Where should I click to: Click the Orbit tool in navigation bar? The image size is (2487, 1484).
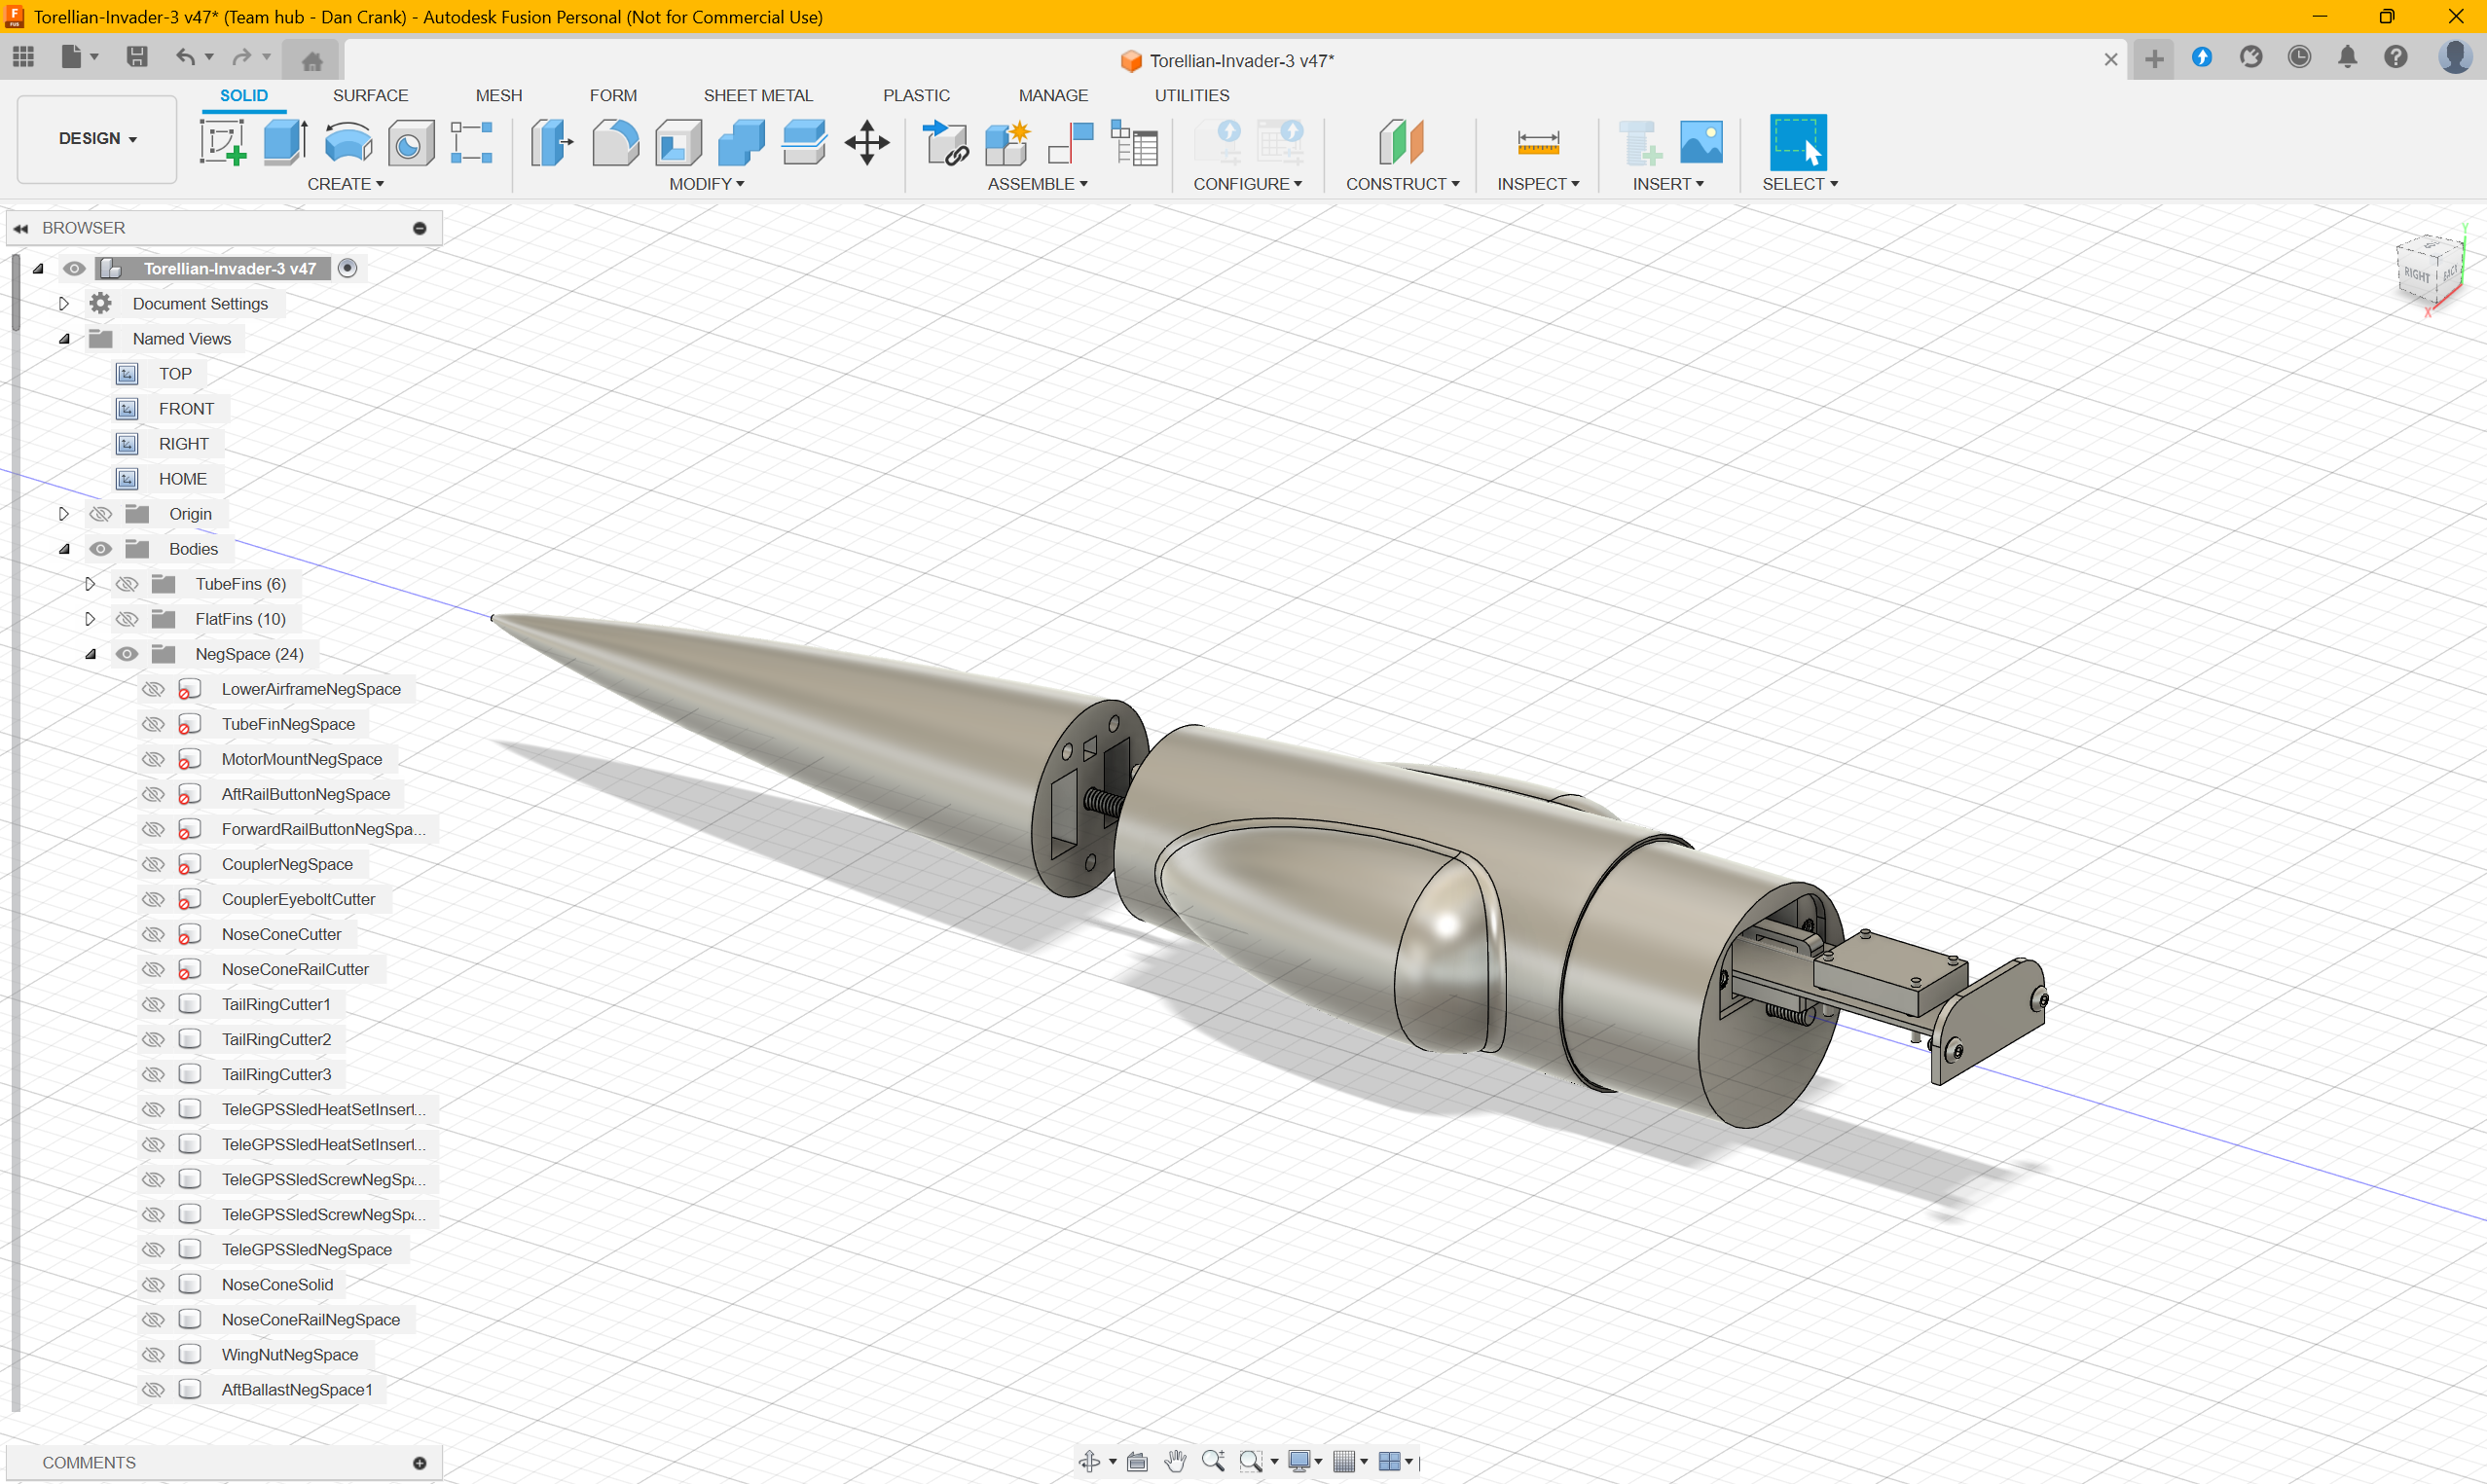tap(1089, 1461)
